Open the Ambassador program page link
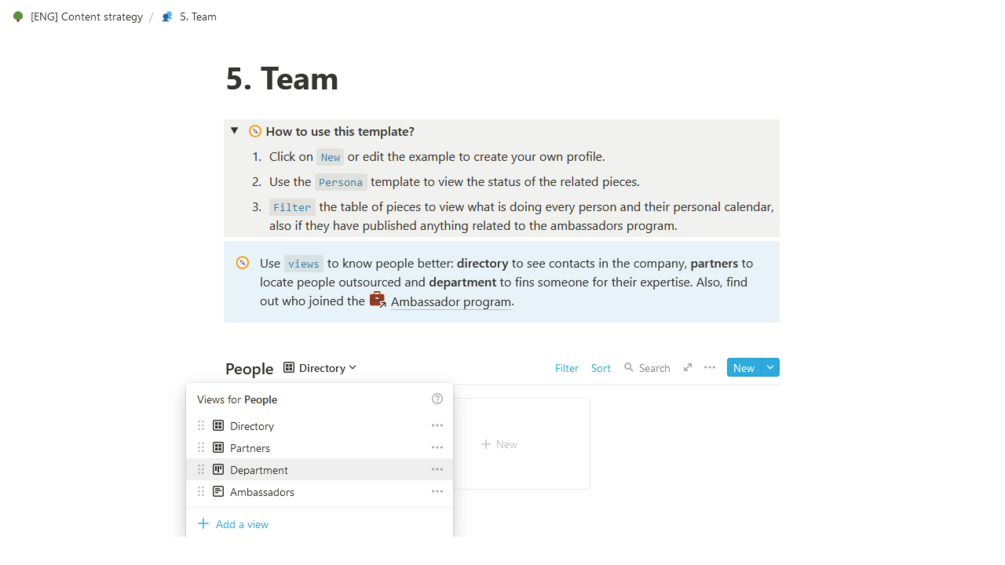The image size is (1005, 565). point(451,302)
